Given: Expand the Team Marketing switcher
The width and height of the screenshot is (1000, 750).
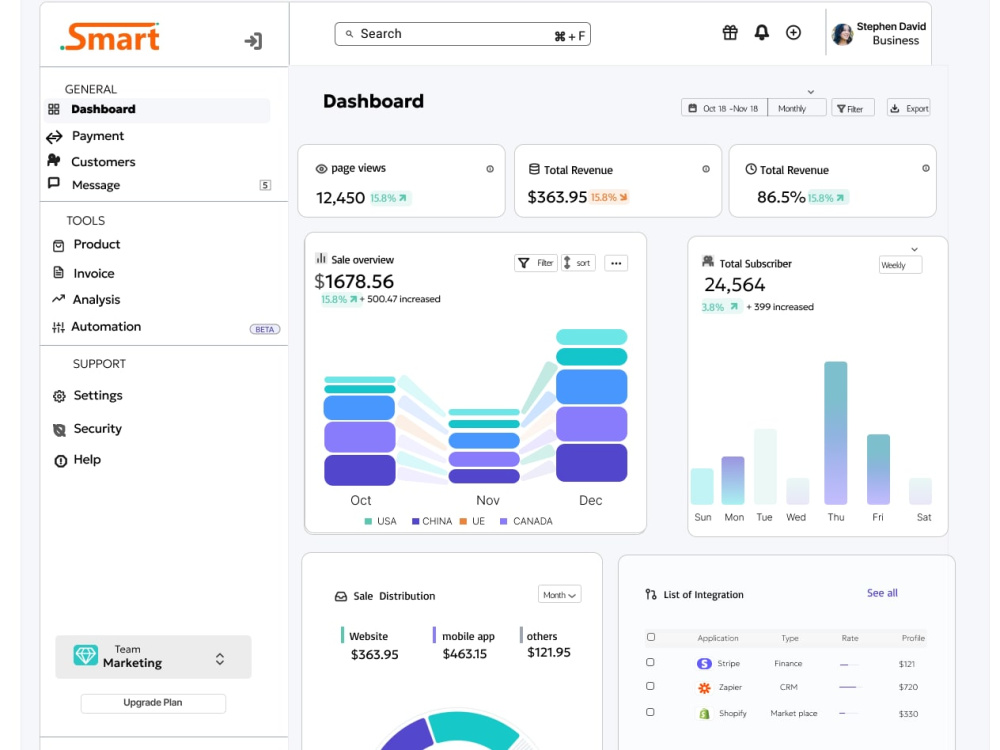Looking at the screenshot, I should click(x=219, y=659).
